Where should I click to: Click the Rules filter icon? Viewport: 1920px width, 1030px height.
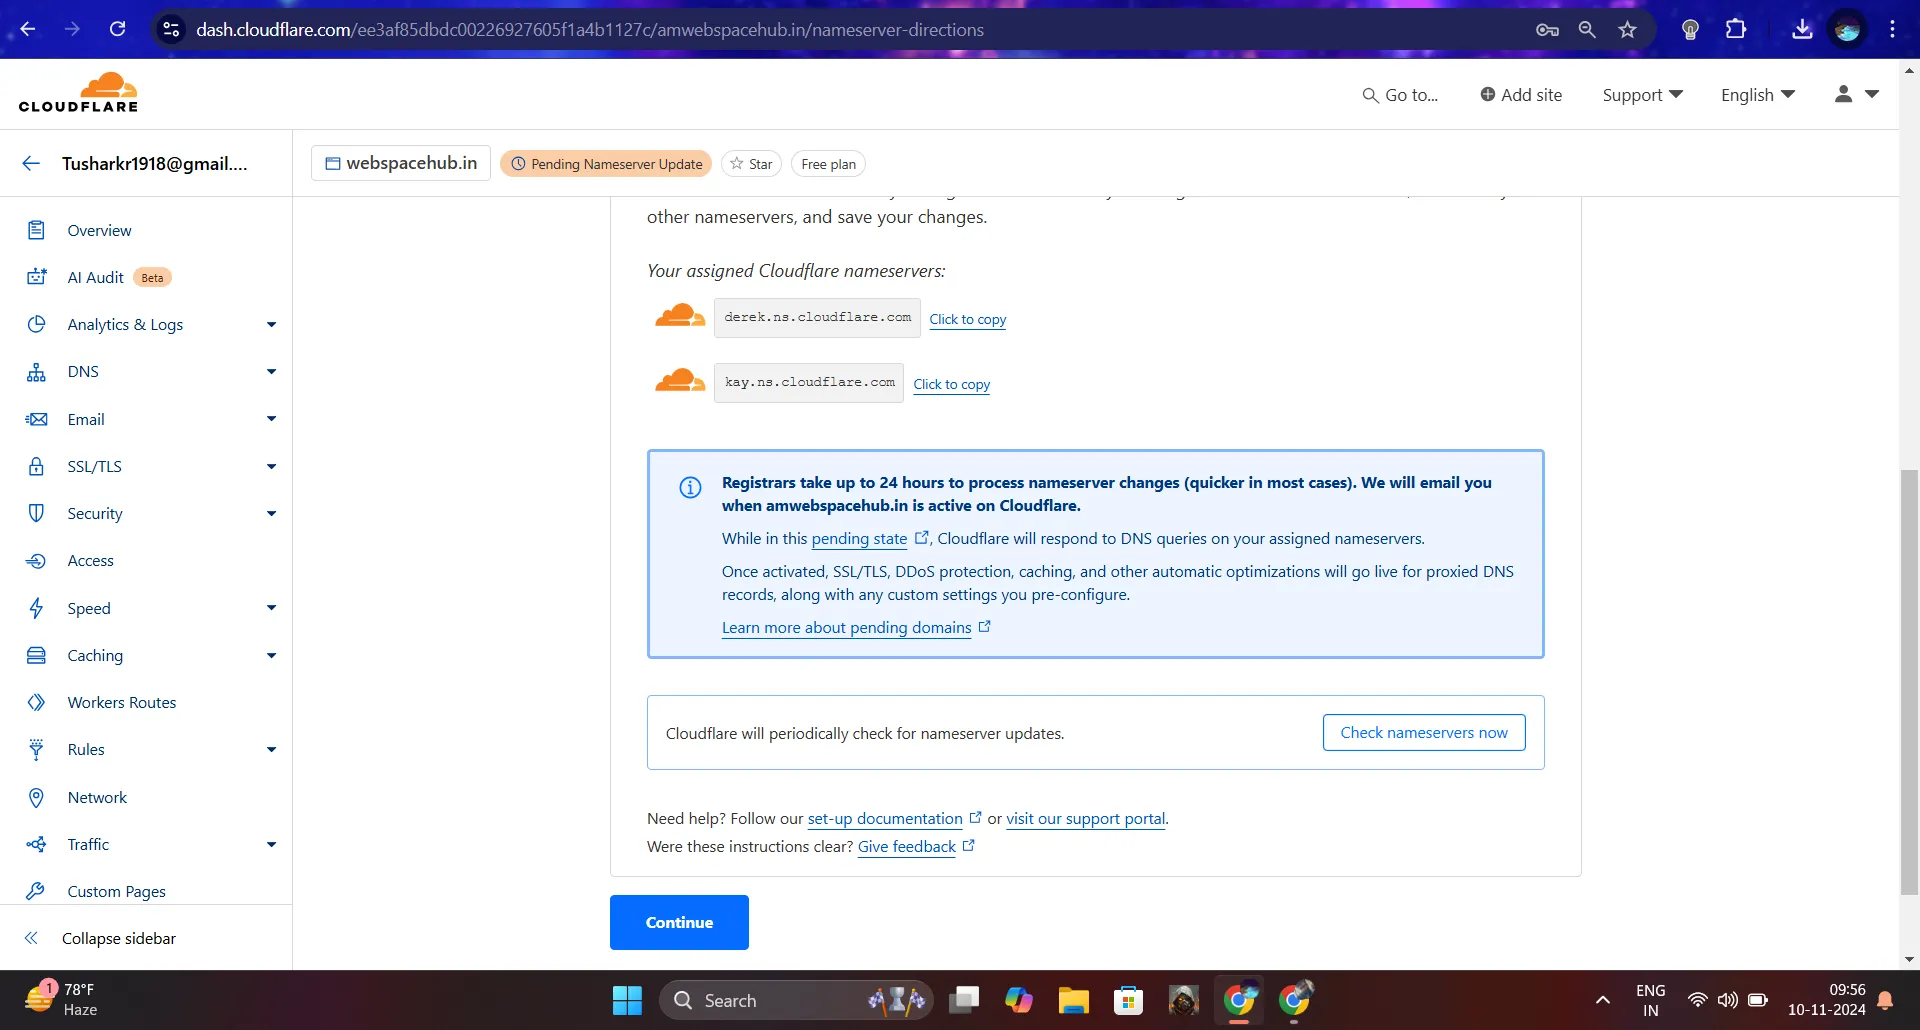(x=36, y=749)
